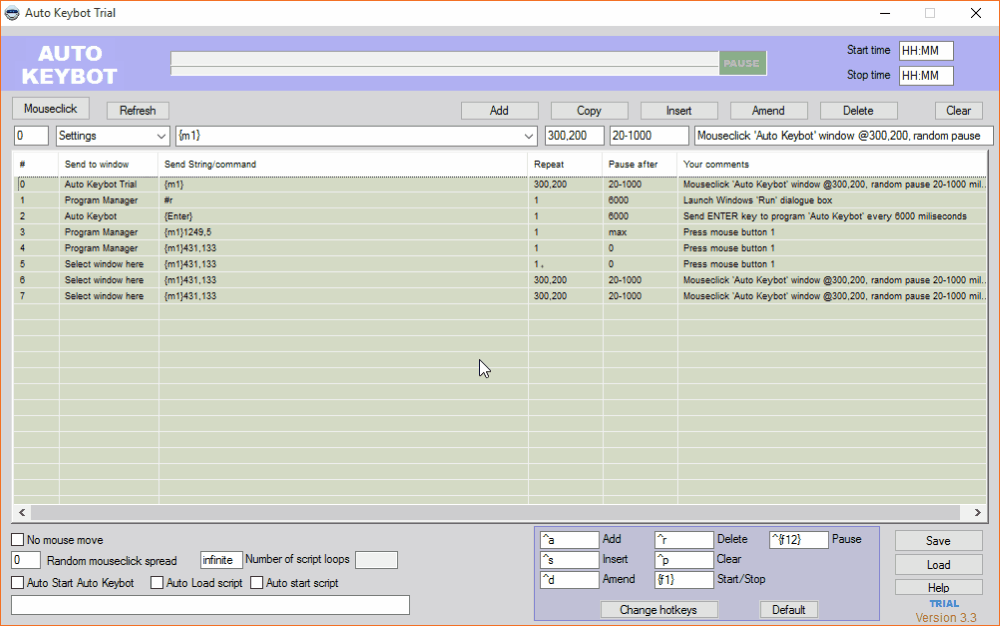
Task: Click the Refresh button
Action: tap(137, 110)
